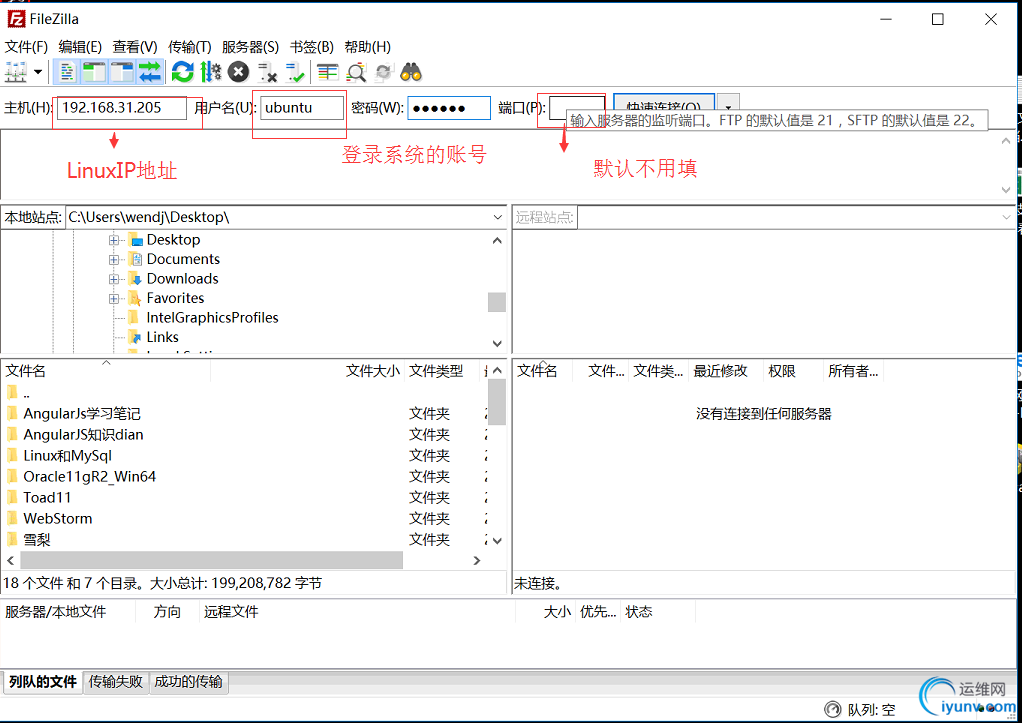Expand the Downloads tree node
Viewport: 1022px width, 723px height.
click(113, 279)
